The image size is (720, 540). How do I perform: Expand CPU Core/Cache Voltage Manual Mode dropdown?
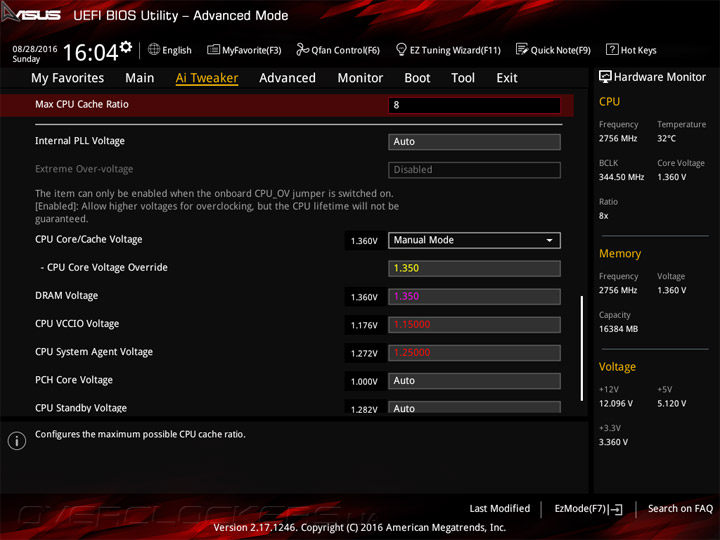pos(474,240)
